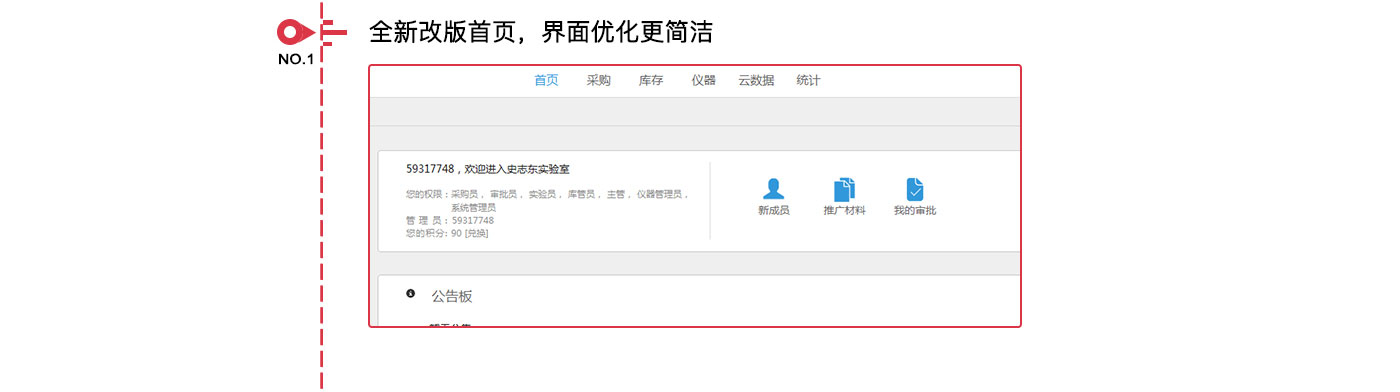This screenshot has height=392, width=1400.
Task: Click the heading 全新改版首页,界面优化更简洁
Action: (540, 32)
